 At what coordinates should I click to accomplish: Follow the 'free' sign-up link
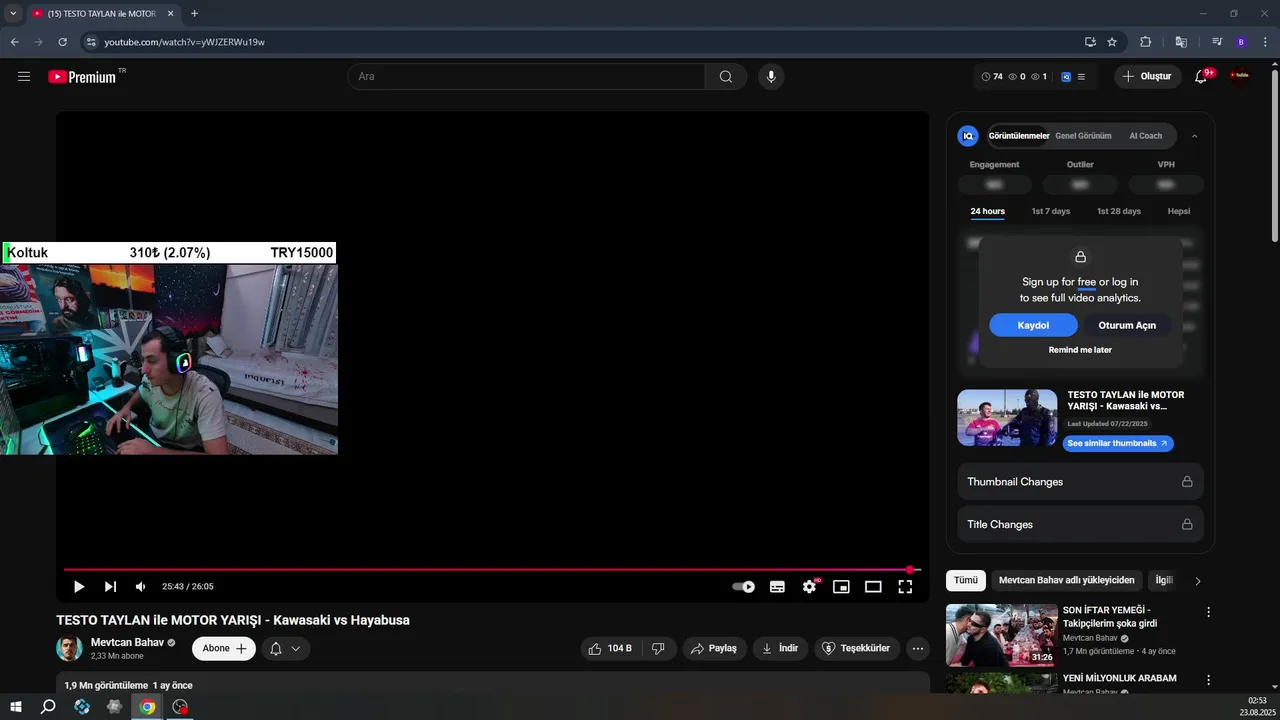(x=1086, y=282)
